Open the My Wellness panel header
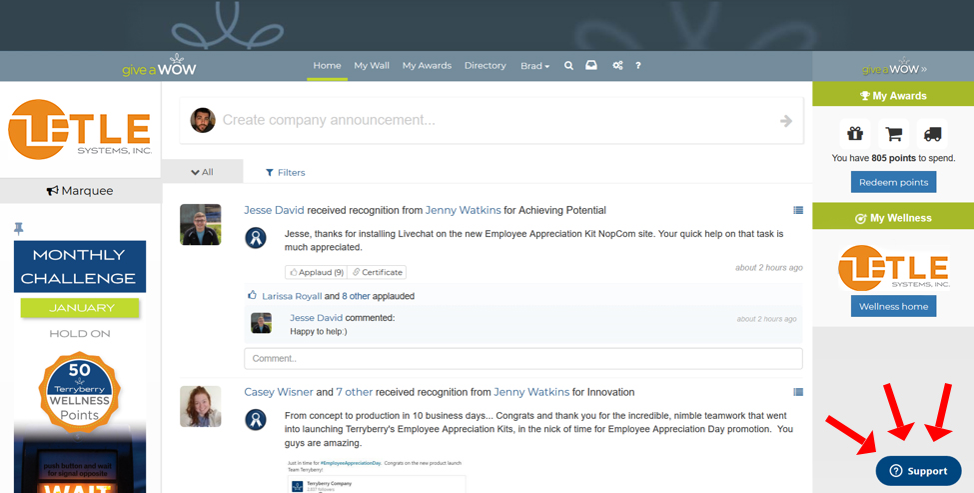The width and height of the screenshot is (974, 493). (893, 217)
